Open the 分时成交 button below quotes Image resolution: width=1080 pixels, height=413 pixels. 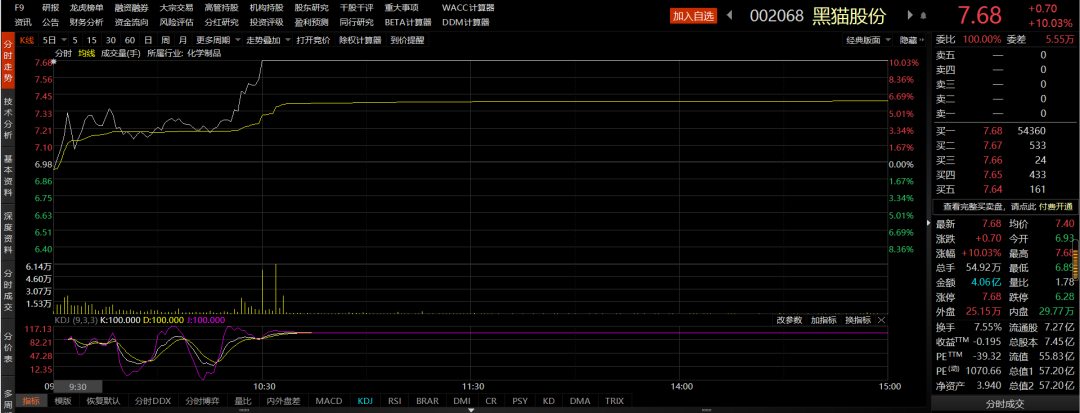1005,404
